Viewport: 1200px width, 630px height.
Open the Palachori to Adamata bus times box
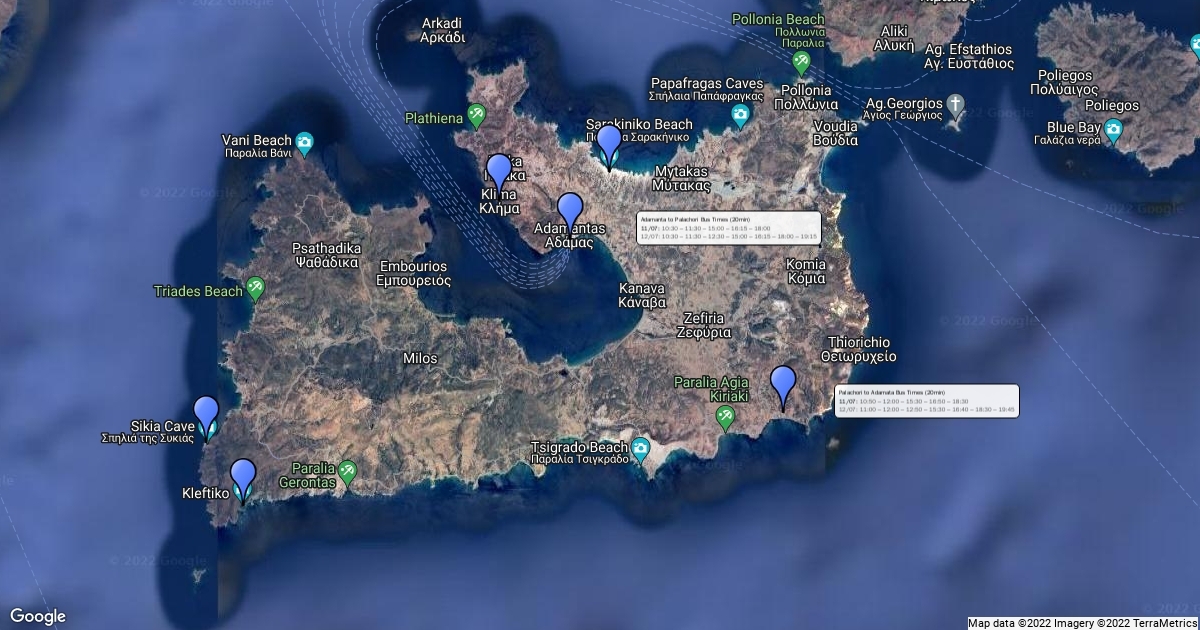(926, 401)
